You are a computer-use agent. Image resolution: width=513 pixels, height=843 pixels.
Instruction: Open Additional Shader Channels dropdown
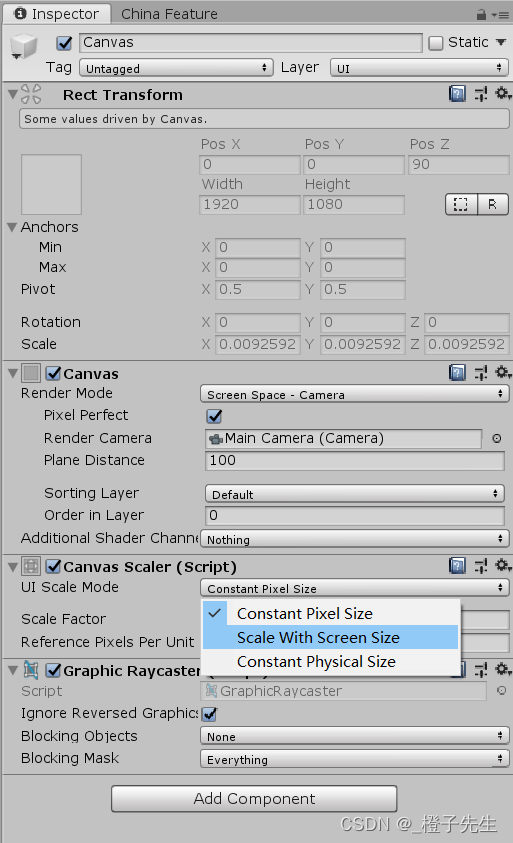click(354, 539)
